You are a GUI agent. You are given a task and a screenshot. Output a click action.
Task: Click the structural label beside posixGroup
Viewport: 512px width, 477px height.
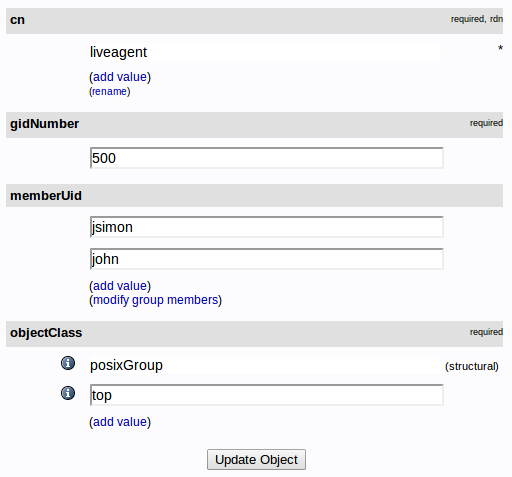(x=472, y=366)
